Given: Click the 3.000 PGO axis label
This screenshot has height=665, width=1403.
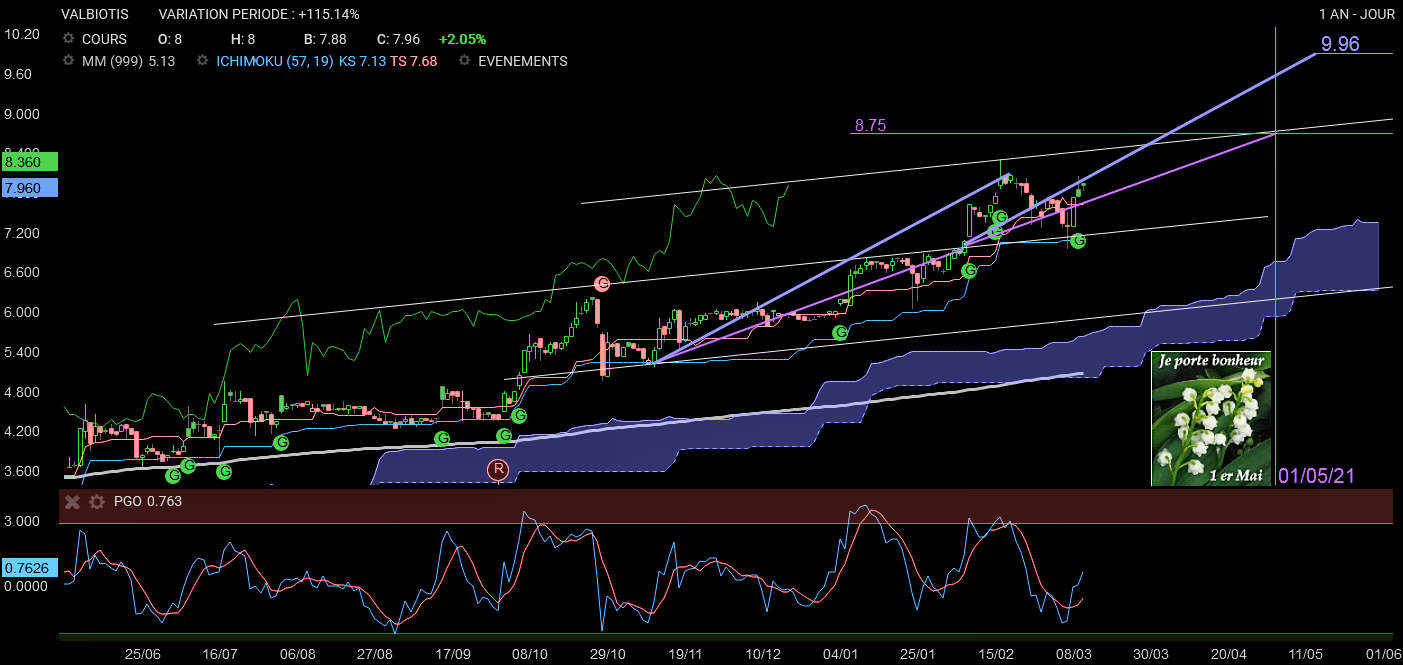Looking at the screenshot, I should (x=22, y=522).
